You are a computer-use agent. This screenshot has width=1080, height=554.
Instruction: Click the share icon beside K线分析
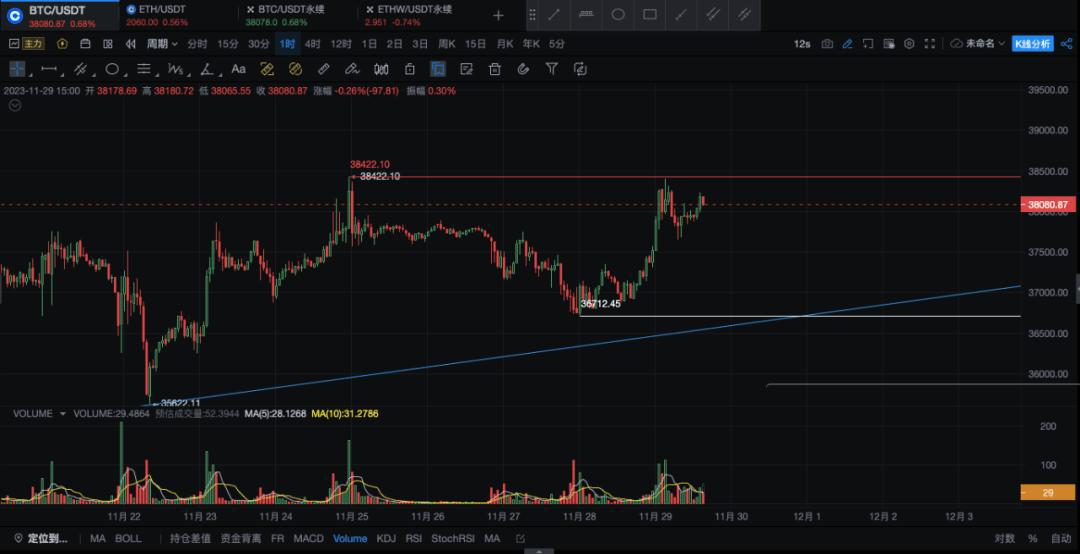tap(1065, 44)
